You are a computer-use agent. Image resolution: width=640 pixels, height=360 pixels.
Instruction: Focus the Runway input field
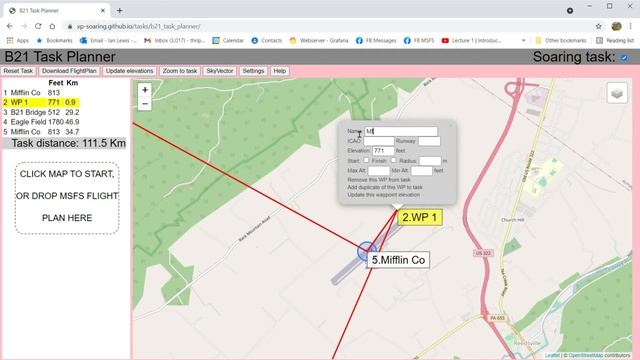point(429,141)
